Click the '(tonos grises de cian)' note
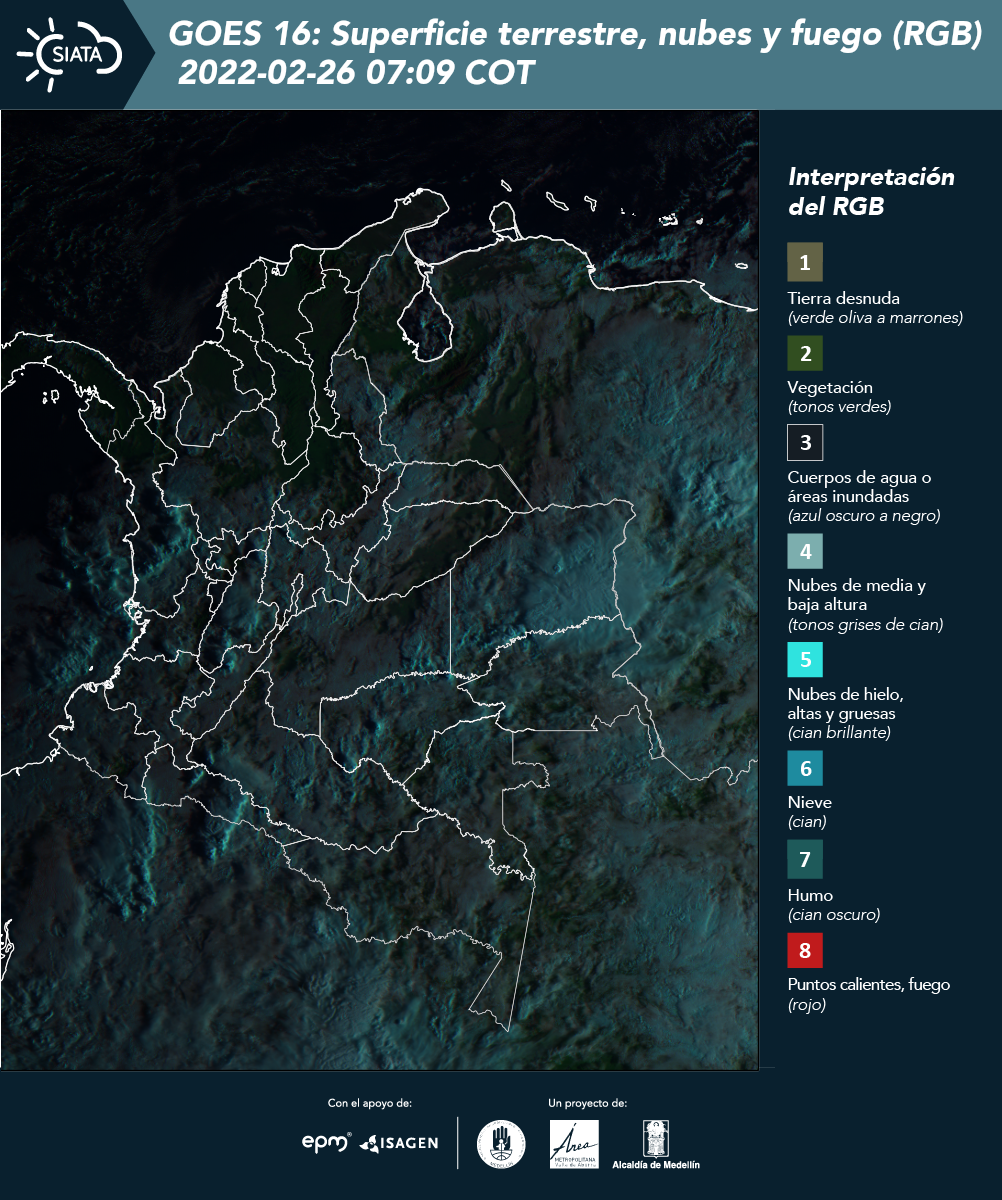The image size is (1002, 1200). 866,625
